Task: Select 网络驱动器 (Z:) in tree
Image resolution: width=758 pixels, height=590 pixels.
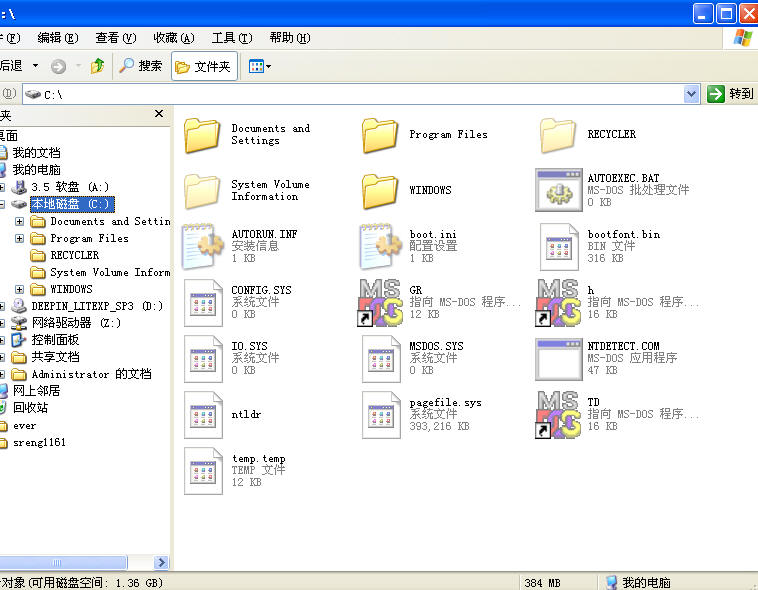Action: click(x=76, y=323)
